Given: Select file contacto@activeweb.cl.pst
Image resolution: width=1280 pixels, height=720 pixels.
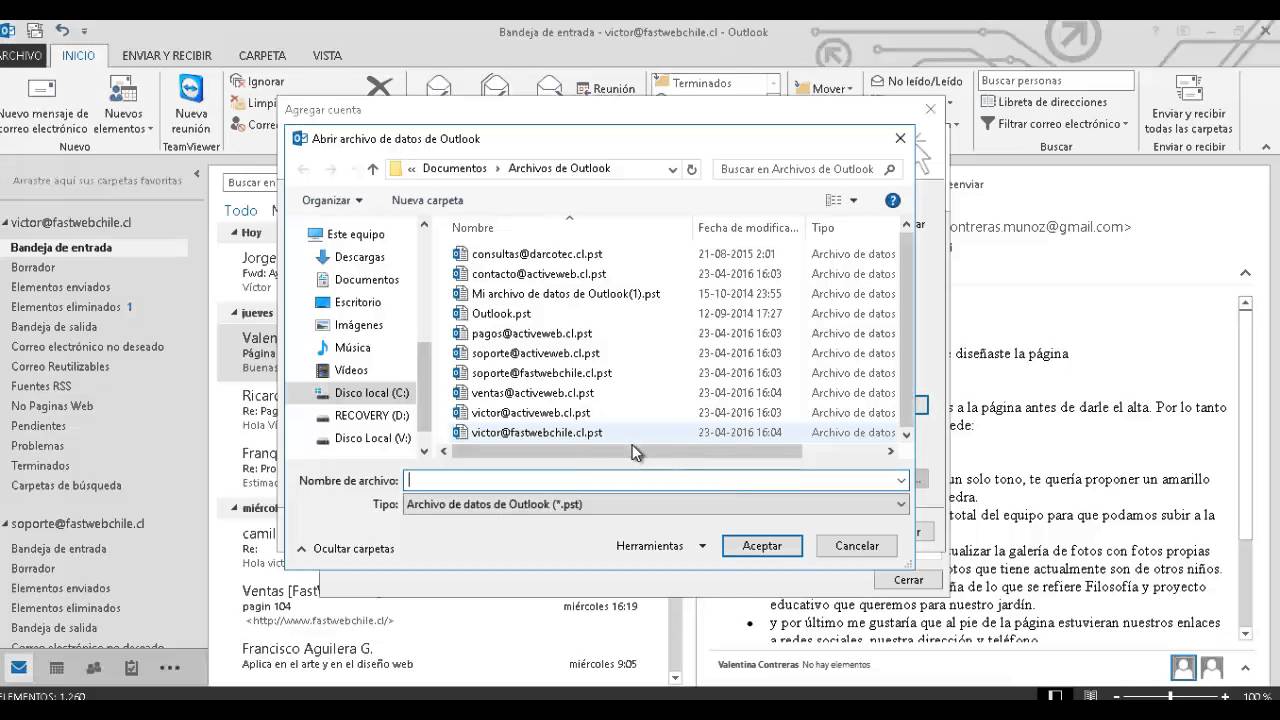Looking at the screenshot, I should click(539, 274).
